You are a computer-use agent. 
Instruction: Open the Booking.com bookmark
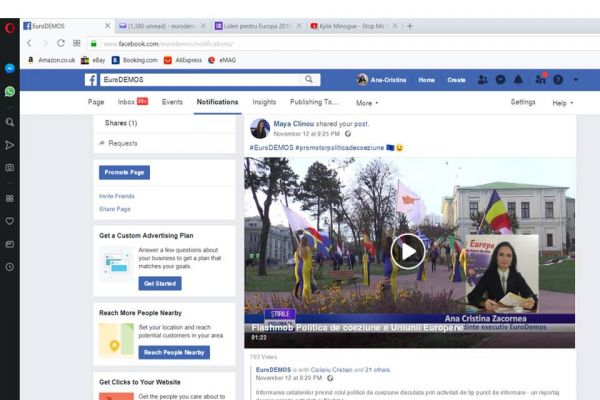[135, 60]
